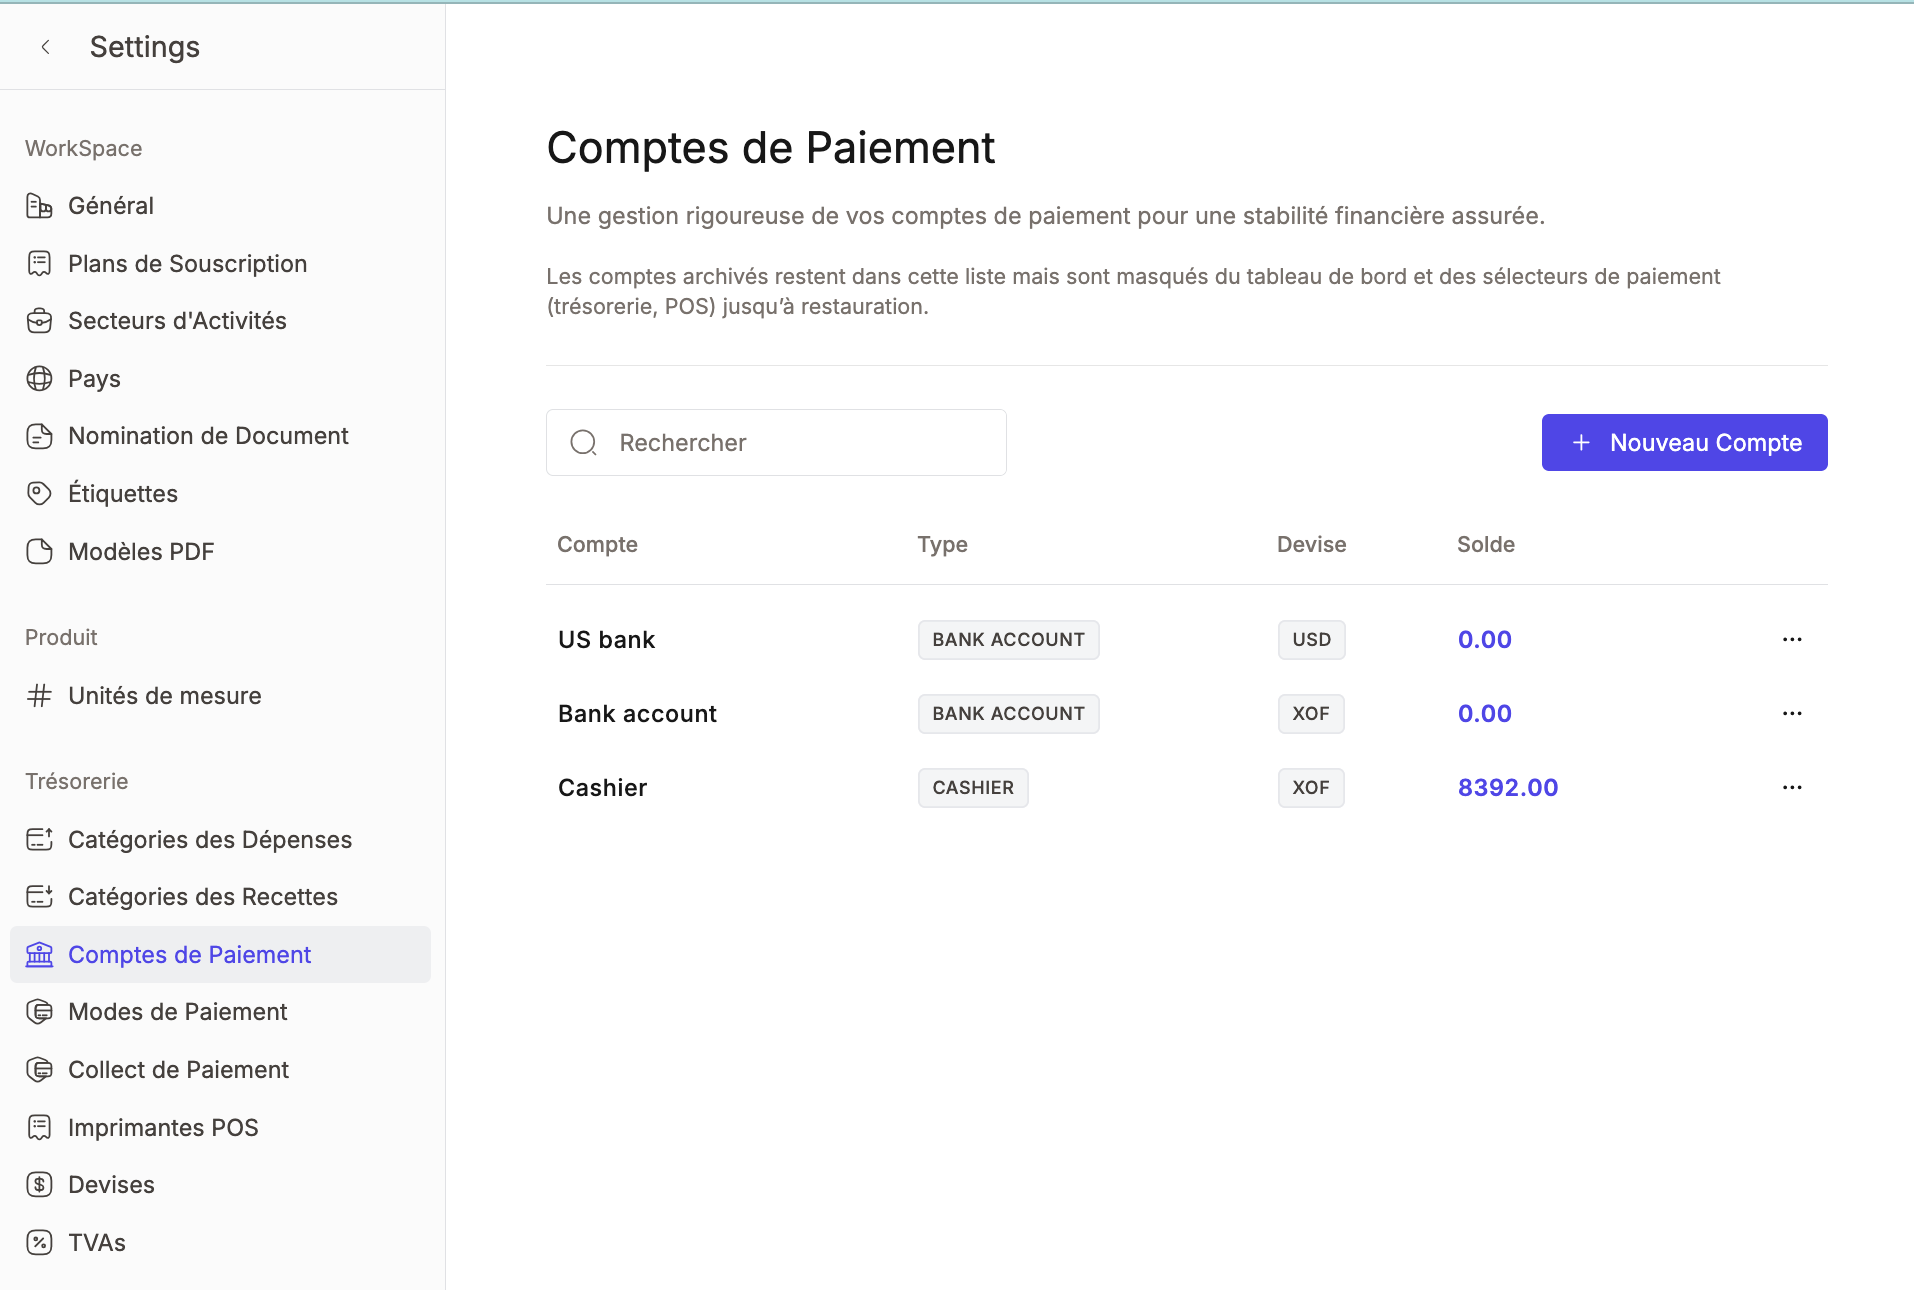Click the Pays globe icon
Viewport: 1914px width, 1290px height.
click(39, 379)
